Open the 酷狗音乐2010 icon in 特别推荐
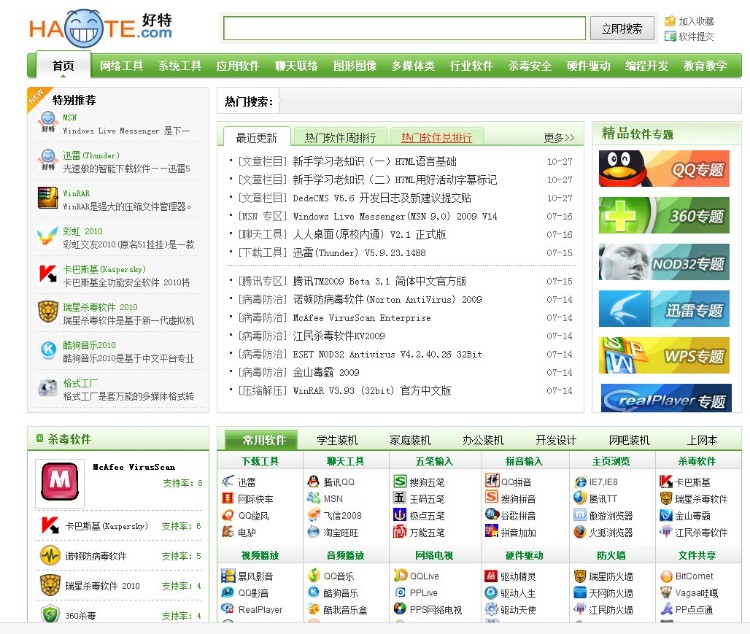750x634 pixels. [x=48, y=350]
